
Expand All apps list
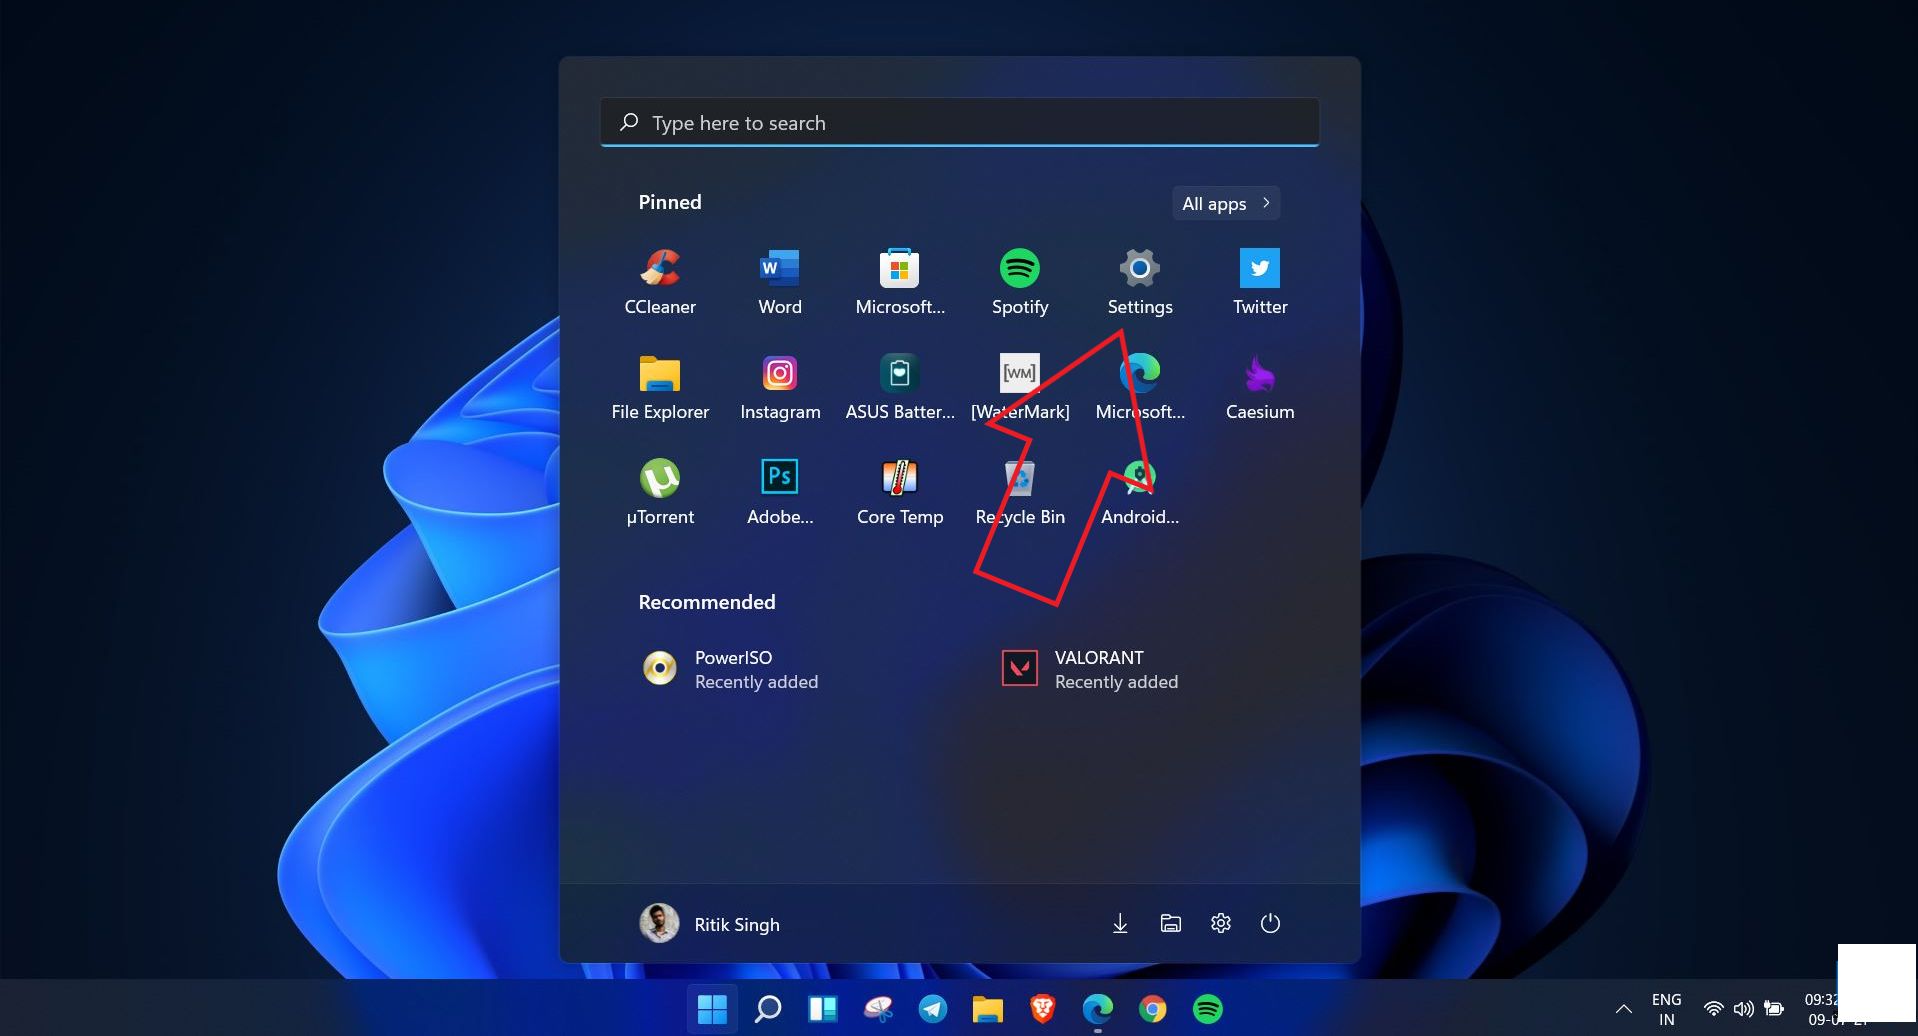pos(1226,203)
